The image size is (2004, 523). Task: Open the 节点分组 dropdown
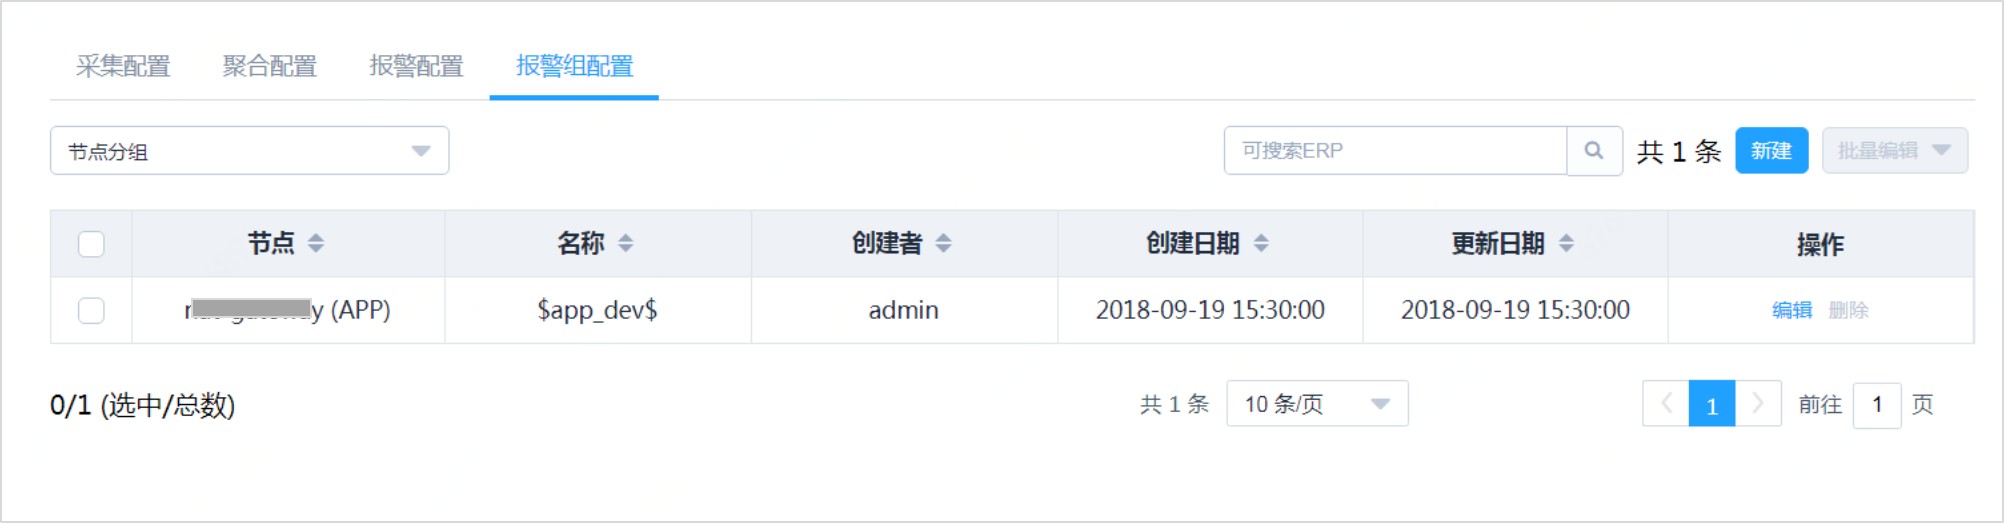tap(249, 151)
